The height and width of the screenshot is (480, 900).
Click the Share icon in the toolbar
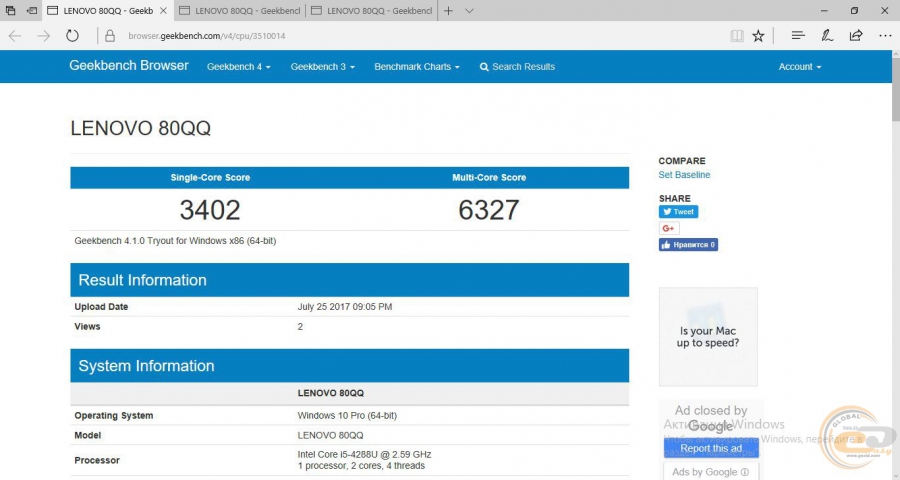pos(856,36)
